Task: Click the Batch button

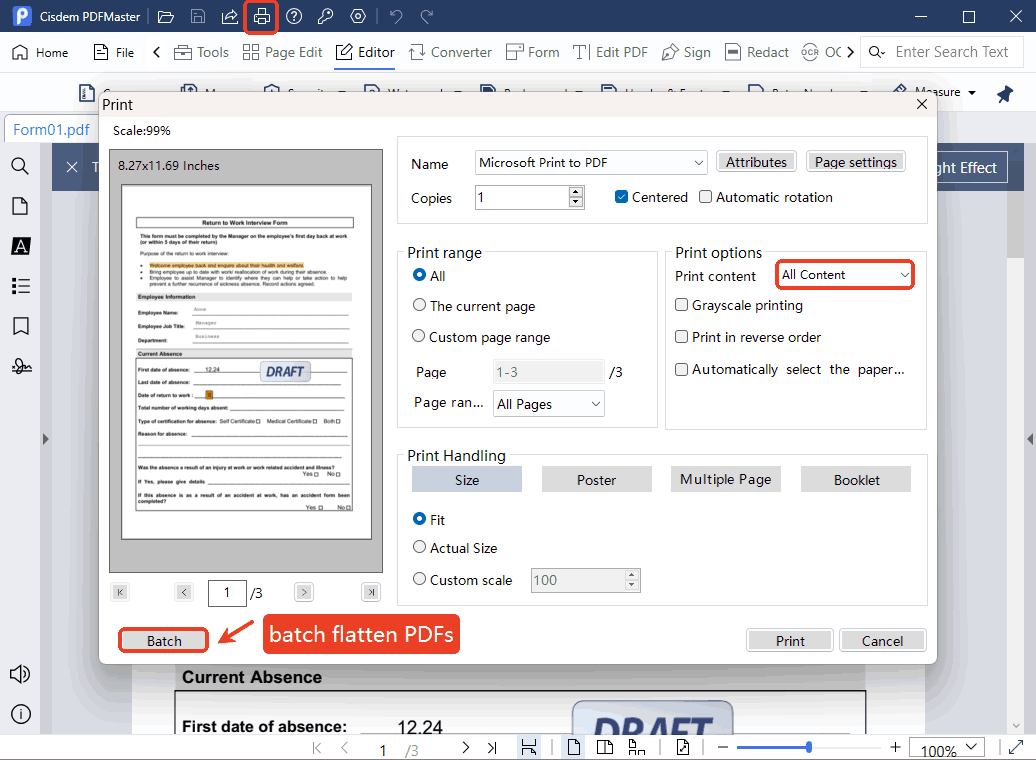Action: [164, 641]
